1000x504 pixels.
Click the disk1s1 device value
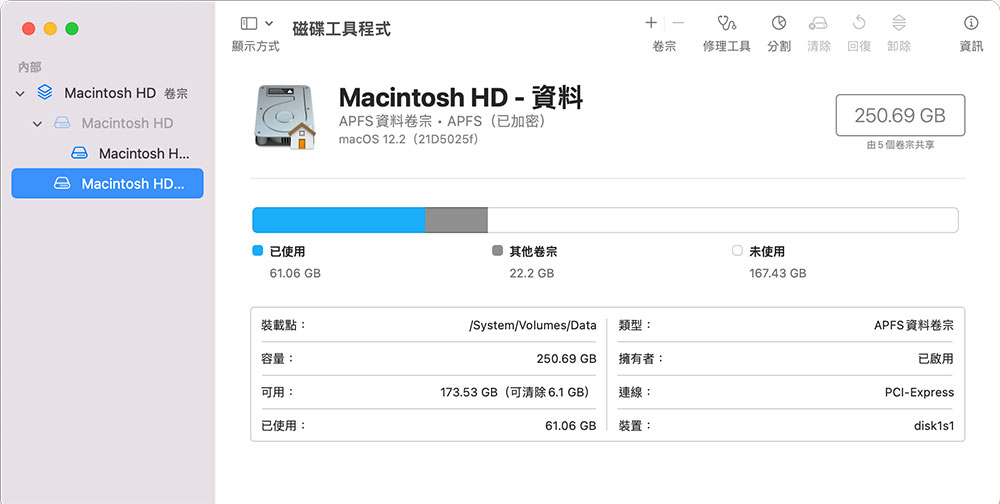point(934,426)
